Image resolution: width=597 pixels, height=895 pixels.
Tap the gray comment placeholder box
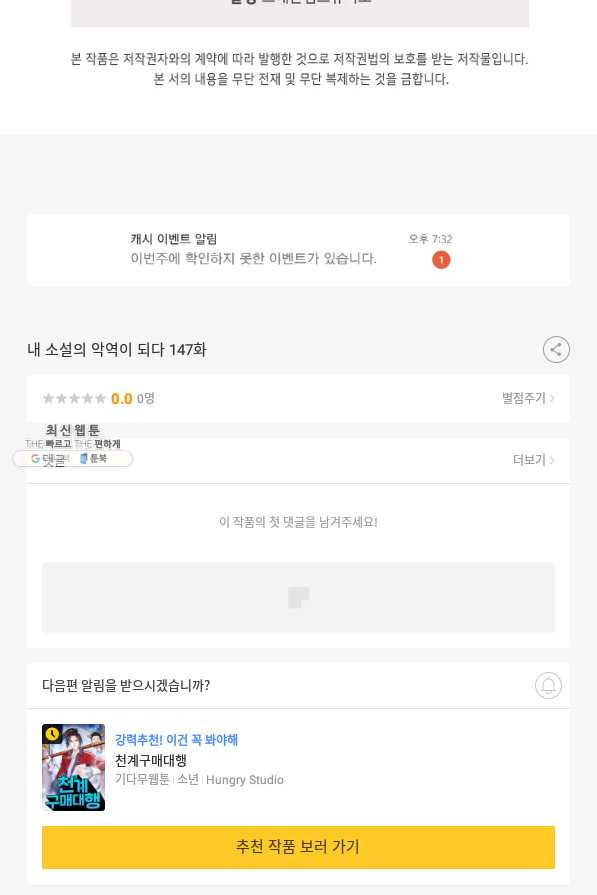tap(298, 597)
